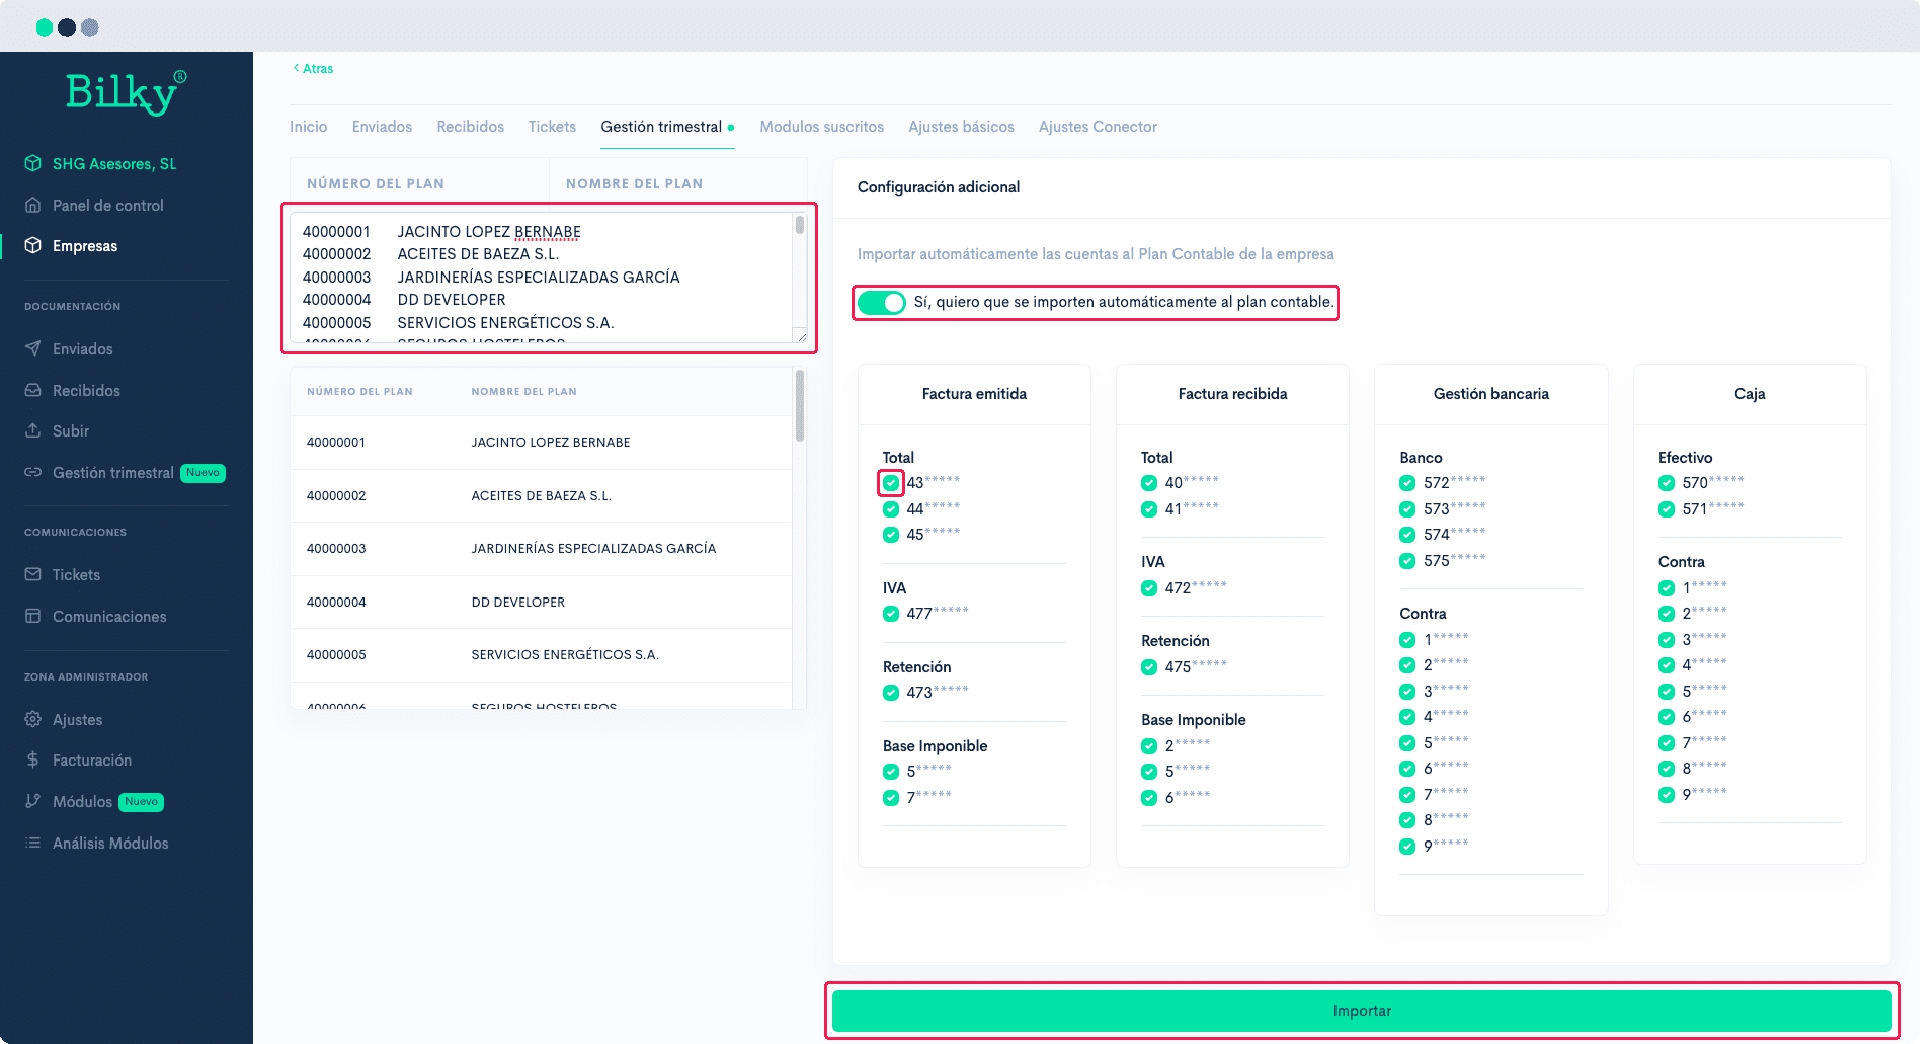The height and width of the screenshot is (1044, 1920).
Task: Click the text area scrollbar thumb
Action: (800, 225)
